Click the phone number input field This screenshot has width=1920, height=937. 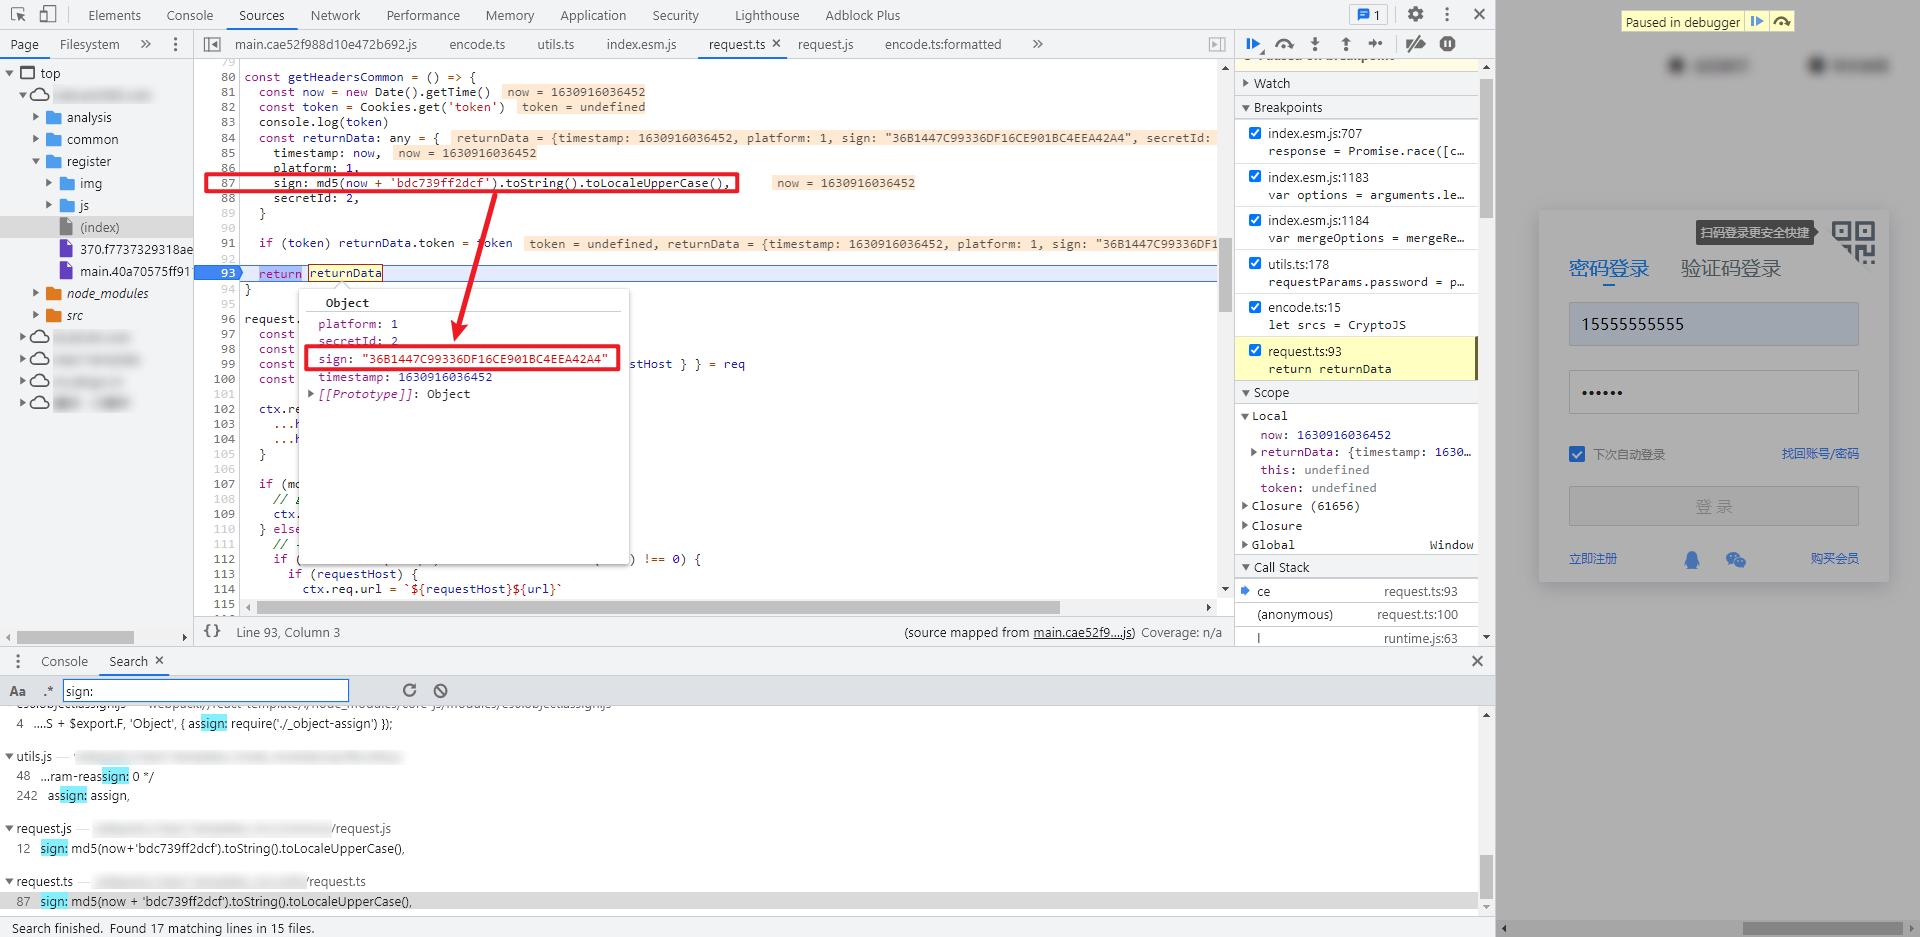(1713, 324)
